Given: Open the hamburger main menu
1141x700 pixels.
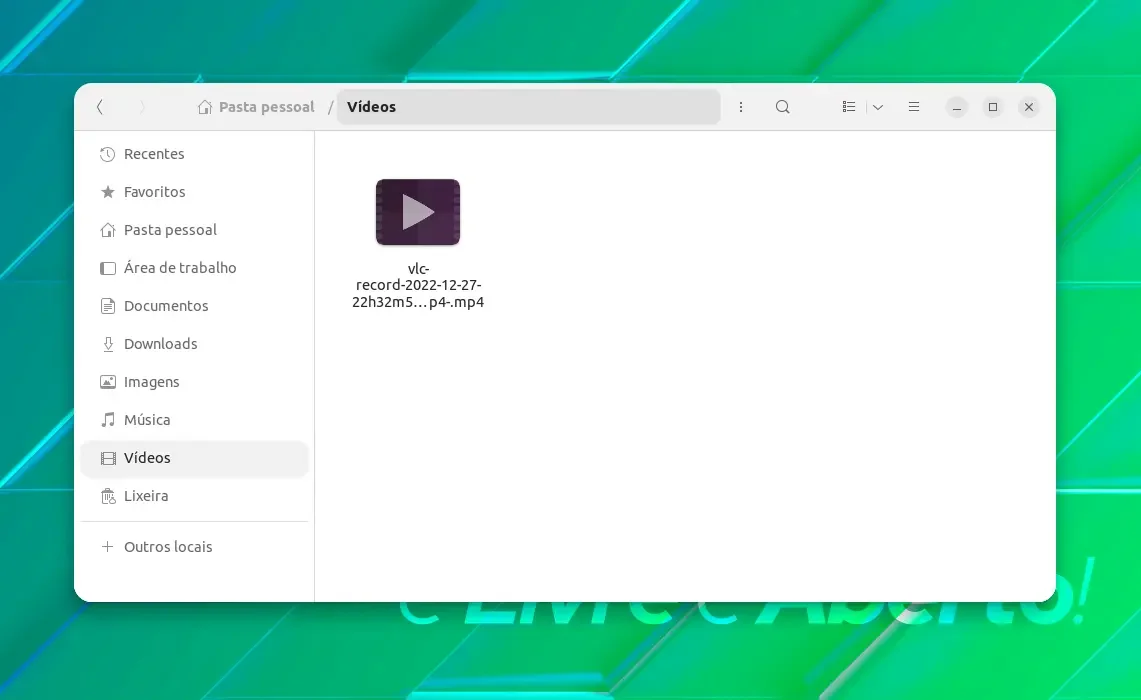Looking at the screenshot, I should click(x=914, y=107).
